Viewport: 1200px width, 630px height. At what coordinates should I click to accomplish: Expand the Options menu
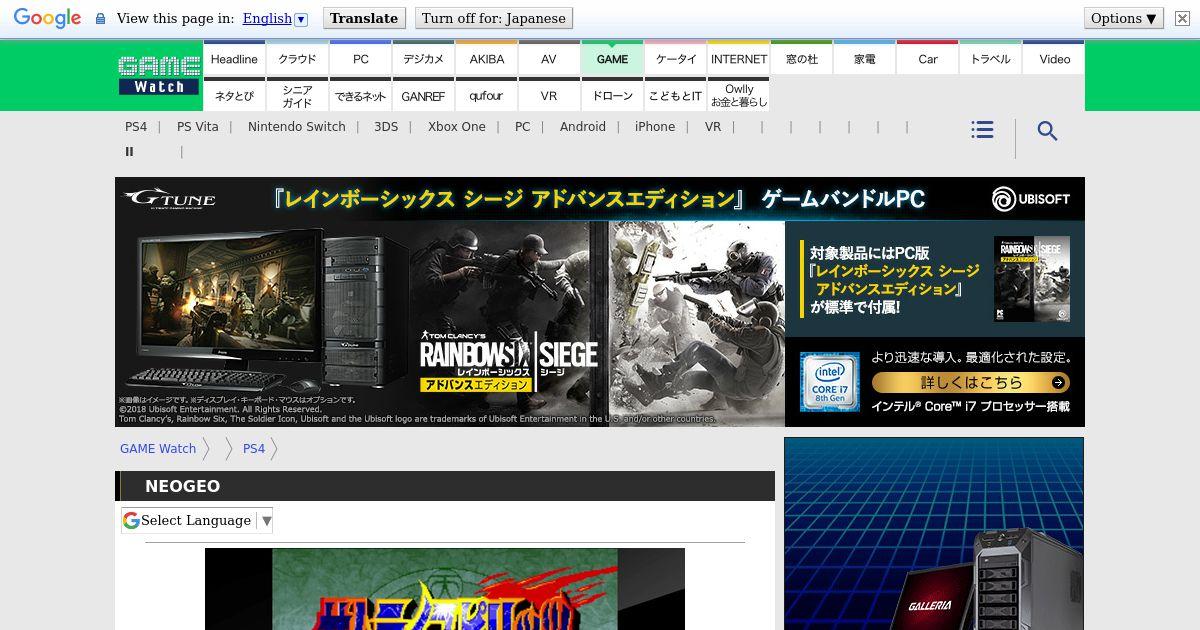1124,18
